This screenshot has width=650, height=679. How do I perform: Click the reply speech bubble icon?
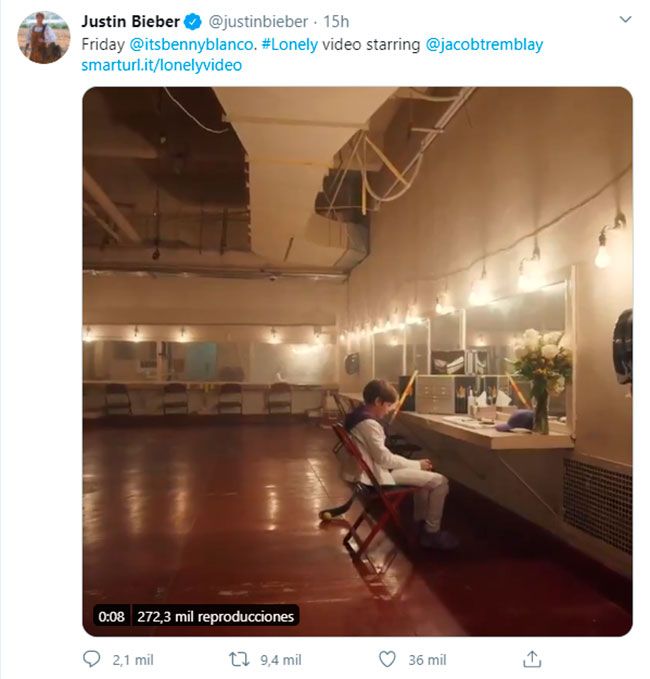click(92, 659)
